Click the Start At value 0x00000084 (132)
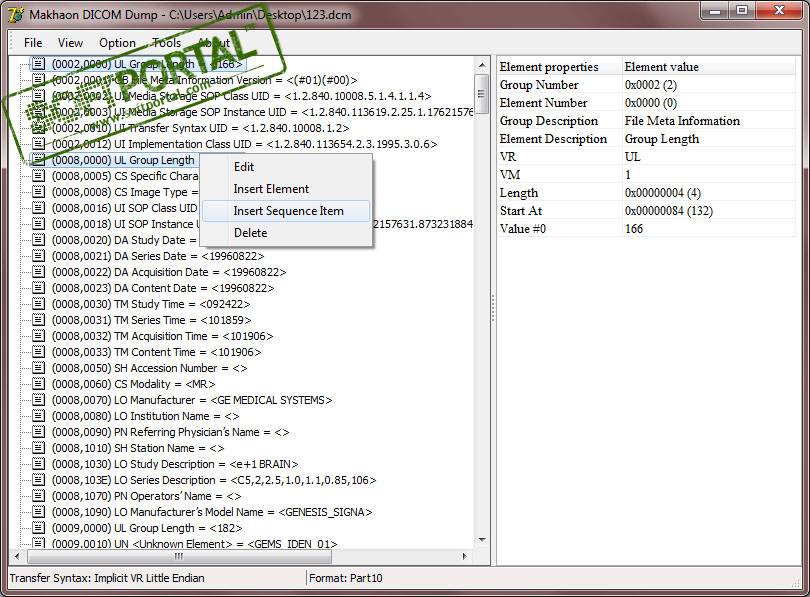This screenshot has width=810, height=597. click(668, 211)
